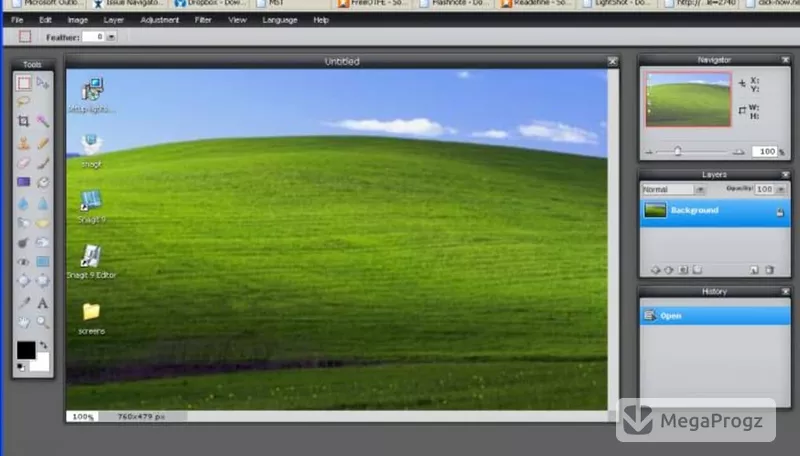Open the Image menu
The width and height of the screenshot is (800, 456).
[x=78, y=20]
